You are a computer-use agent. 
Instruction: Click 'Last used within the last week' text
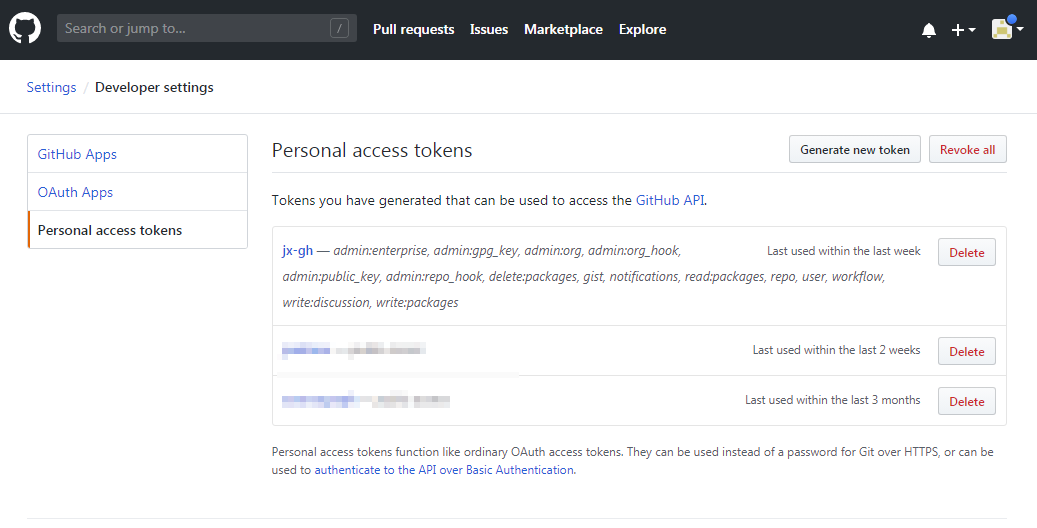(x=843, y=251)
